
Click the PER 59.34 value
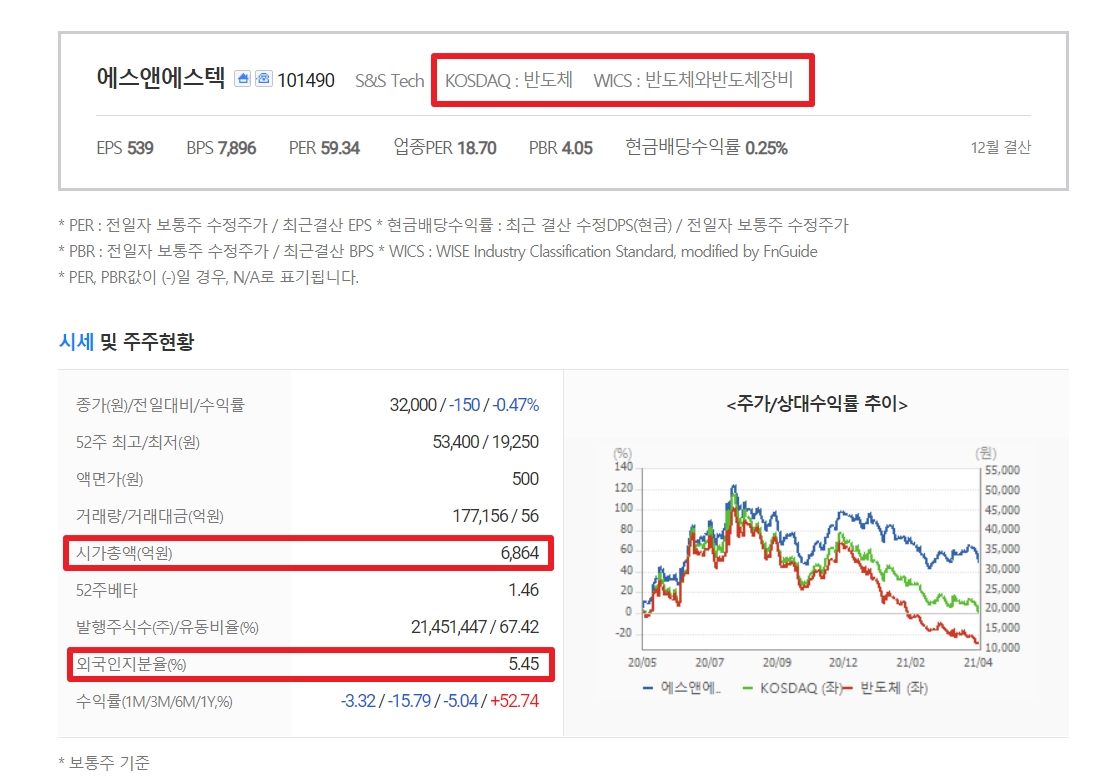[x=325, y=148]
